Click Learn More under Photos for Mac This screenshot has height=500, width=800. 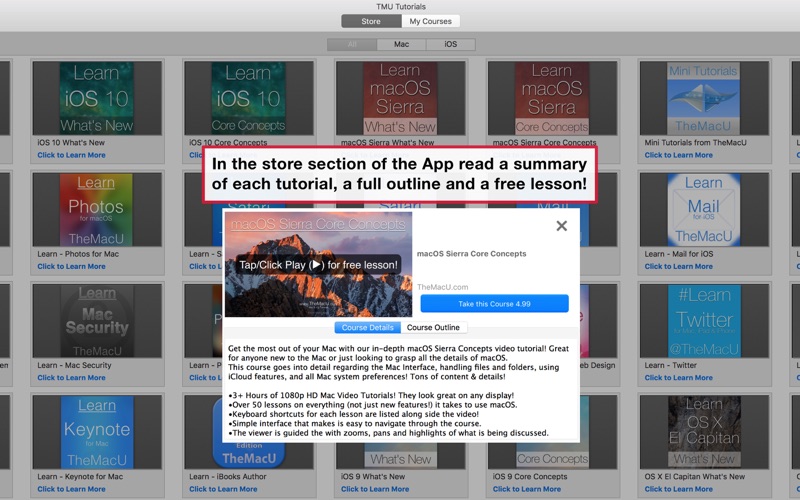[71, 266]
